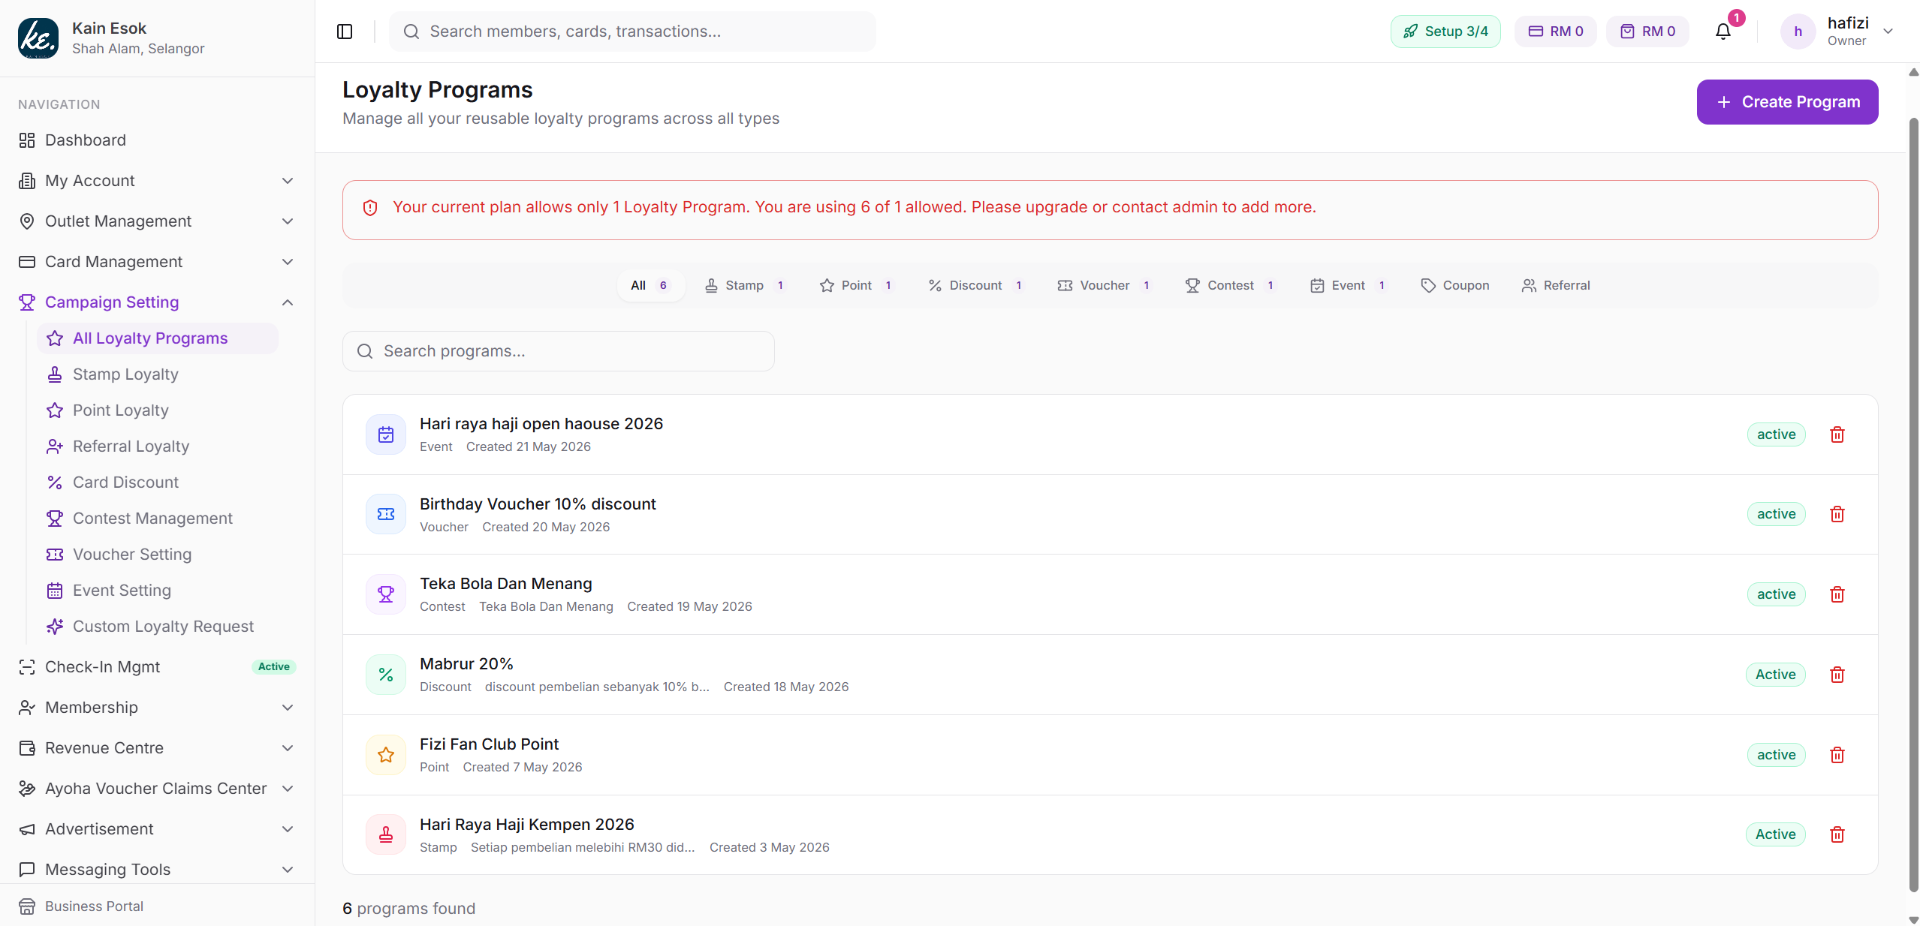Click the Fizi Fan Club Point star icon
The height and width of the screenshot is (926, 1920).
(x=386, y=755)
